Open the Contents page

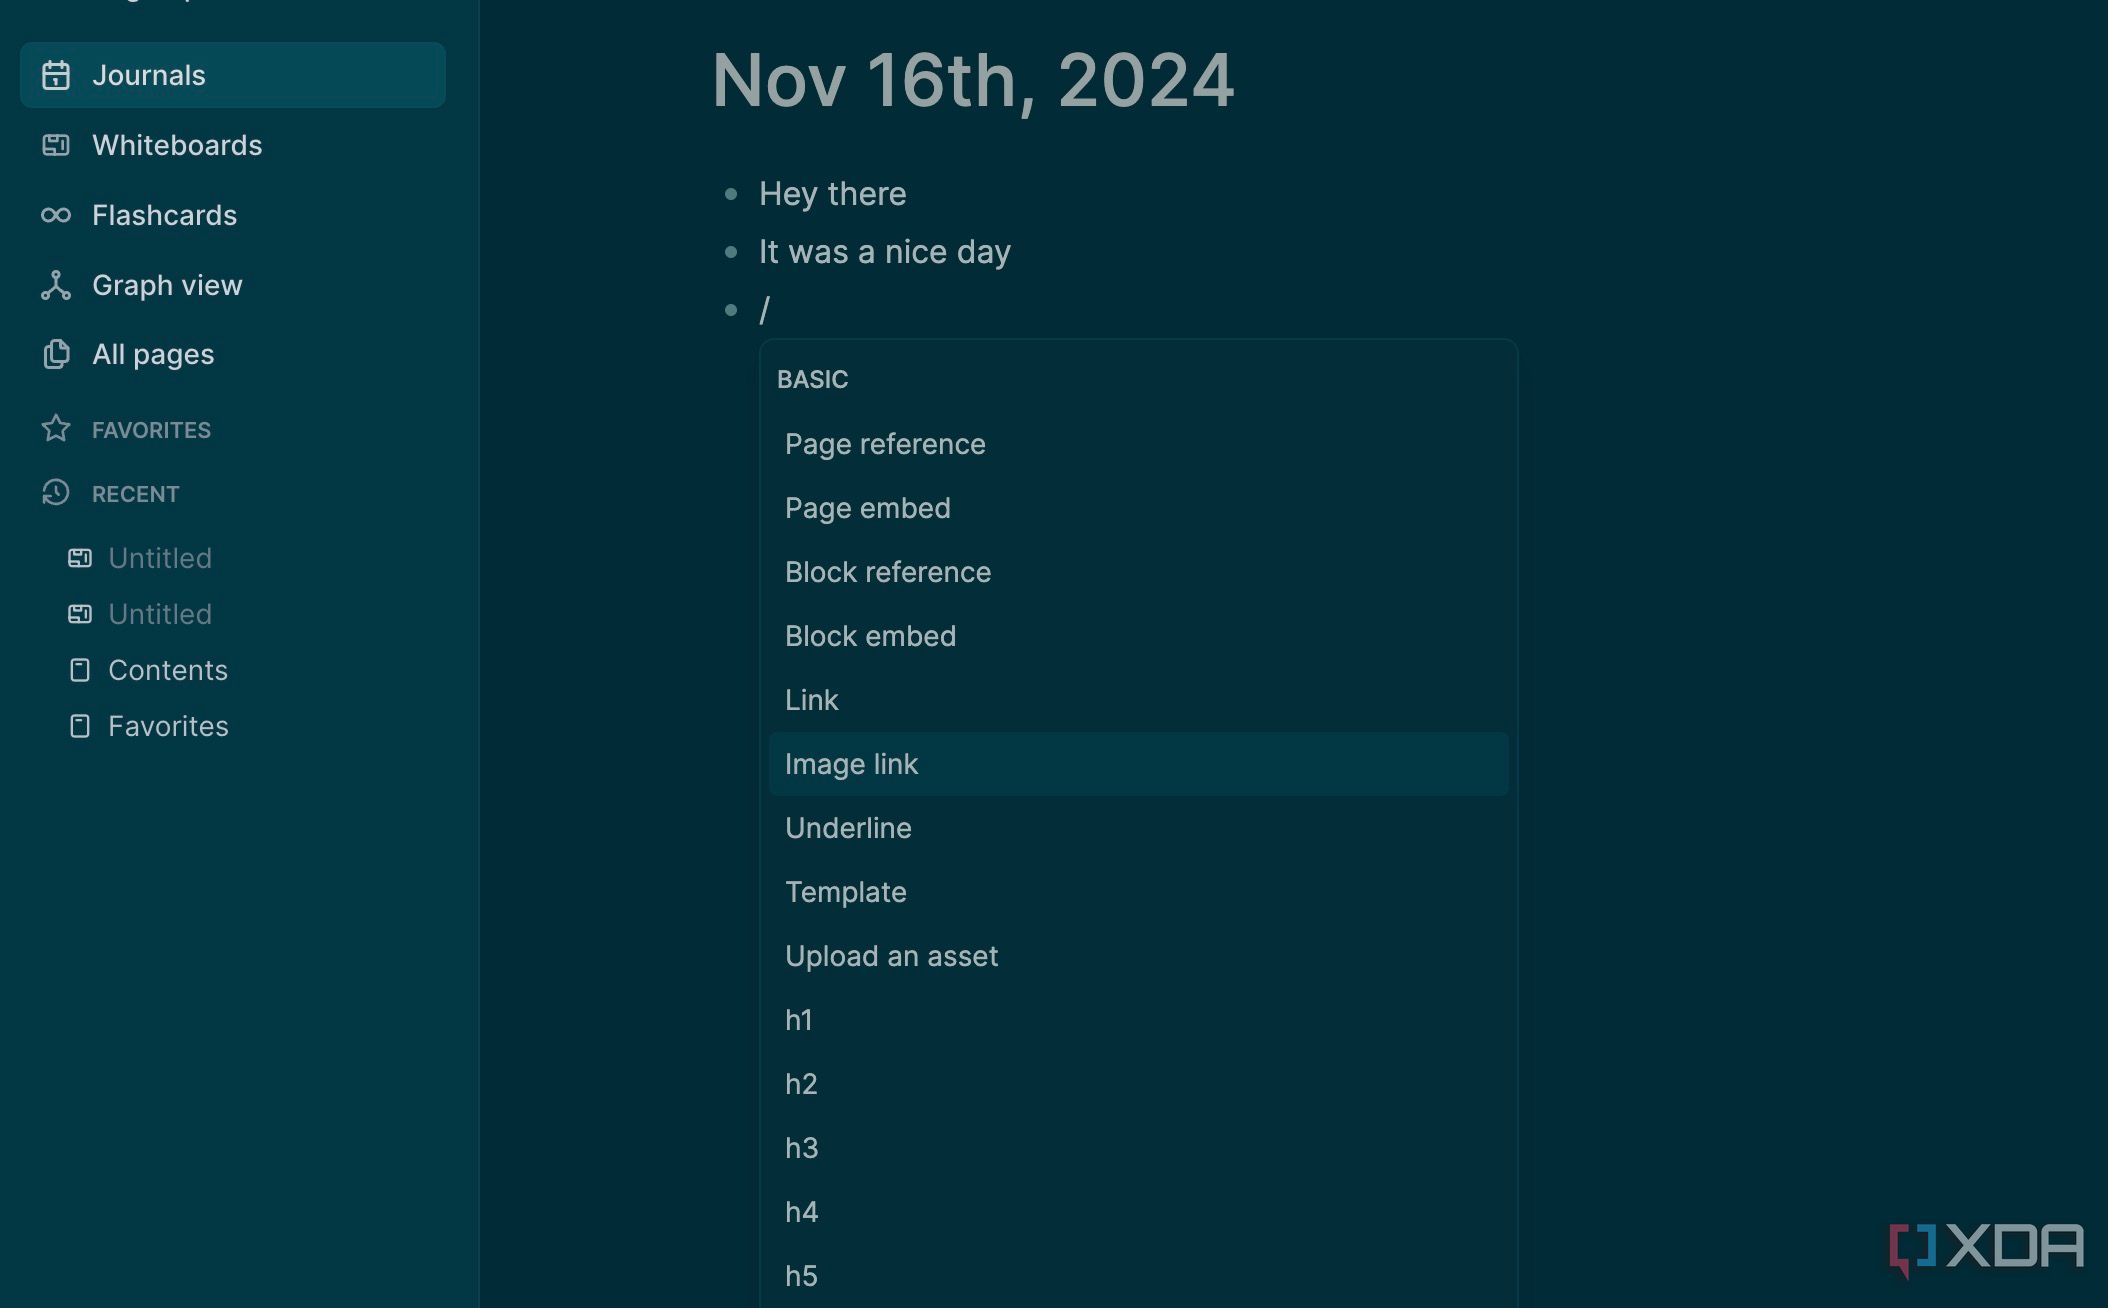pos(167,669)
